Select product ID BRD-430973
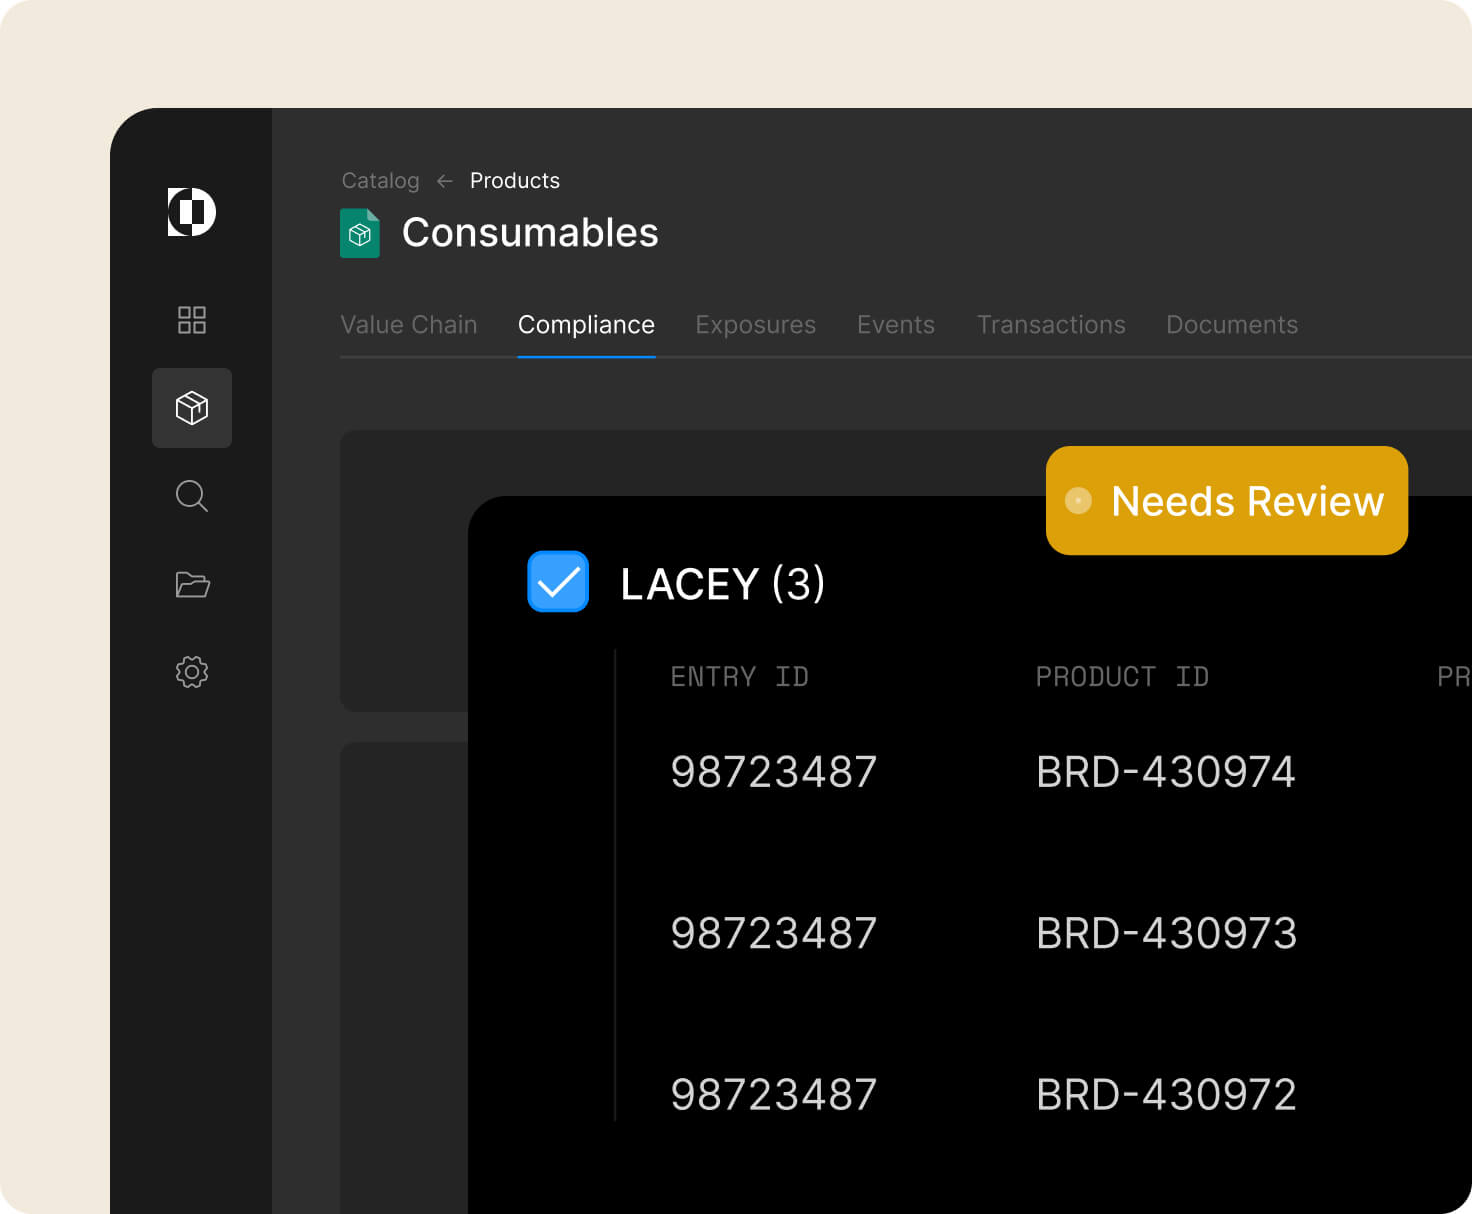Viewport: 1472px width, 1214px height. [x=1166, y=934]
